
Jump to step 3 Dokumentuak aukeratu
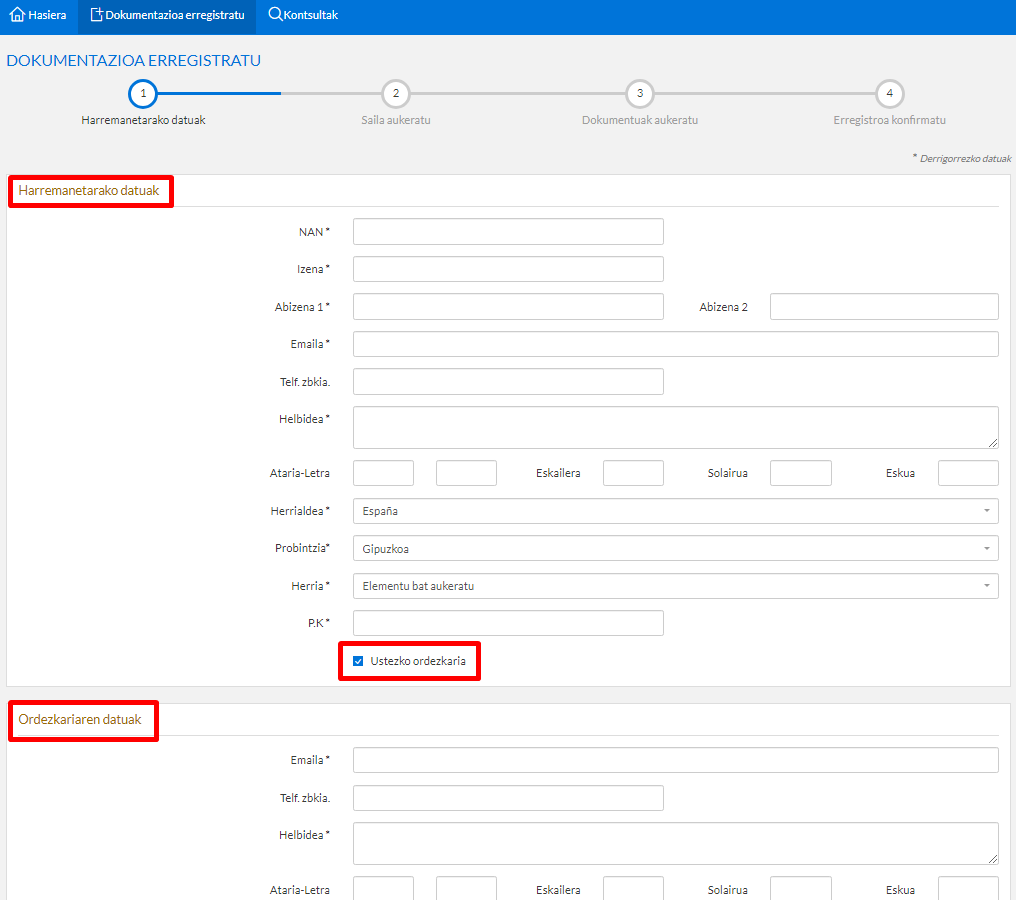[640, 93]
